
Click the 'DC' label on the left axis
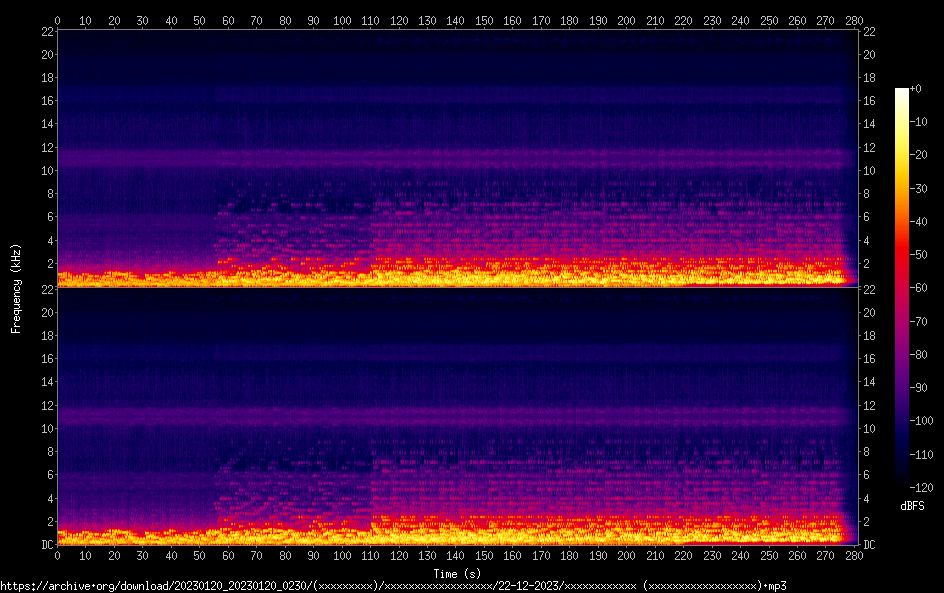tap(44, 545)
